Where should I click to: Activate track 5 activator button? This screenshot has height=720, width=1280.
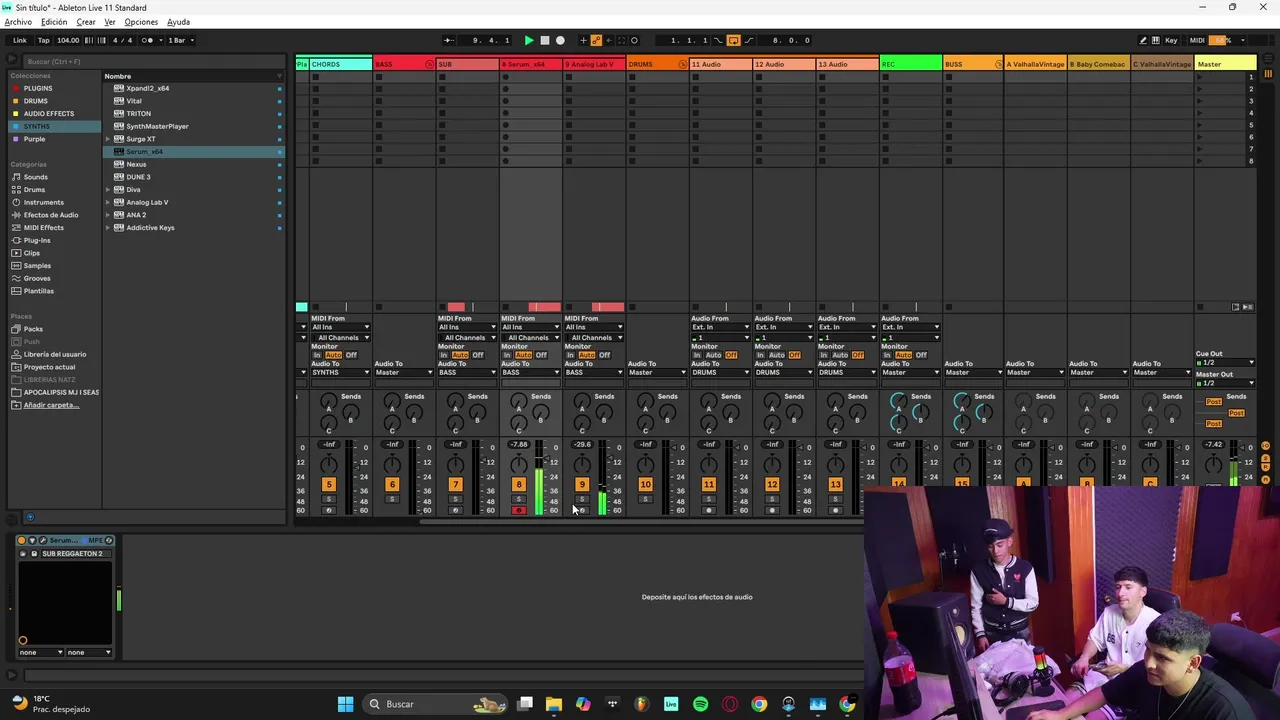tap(328, 485)
